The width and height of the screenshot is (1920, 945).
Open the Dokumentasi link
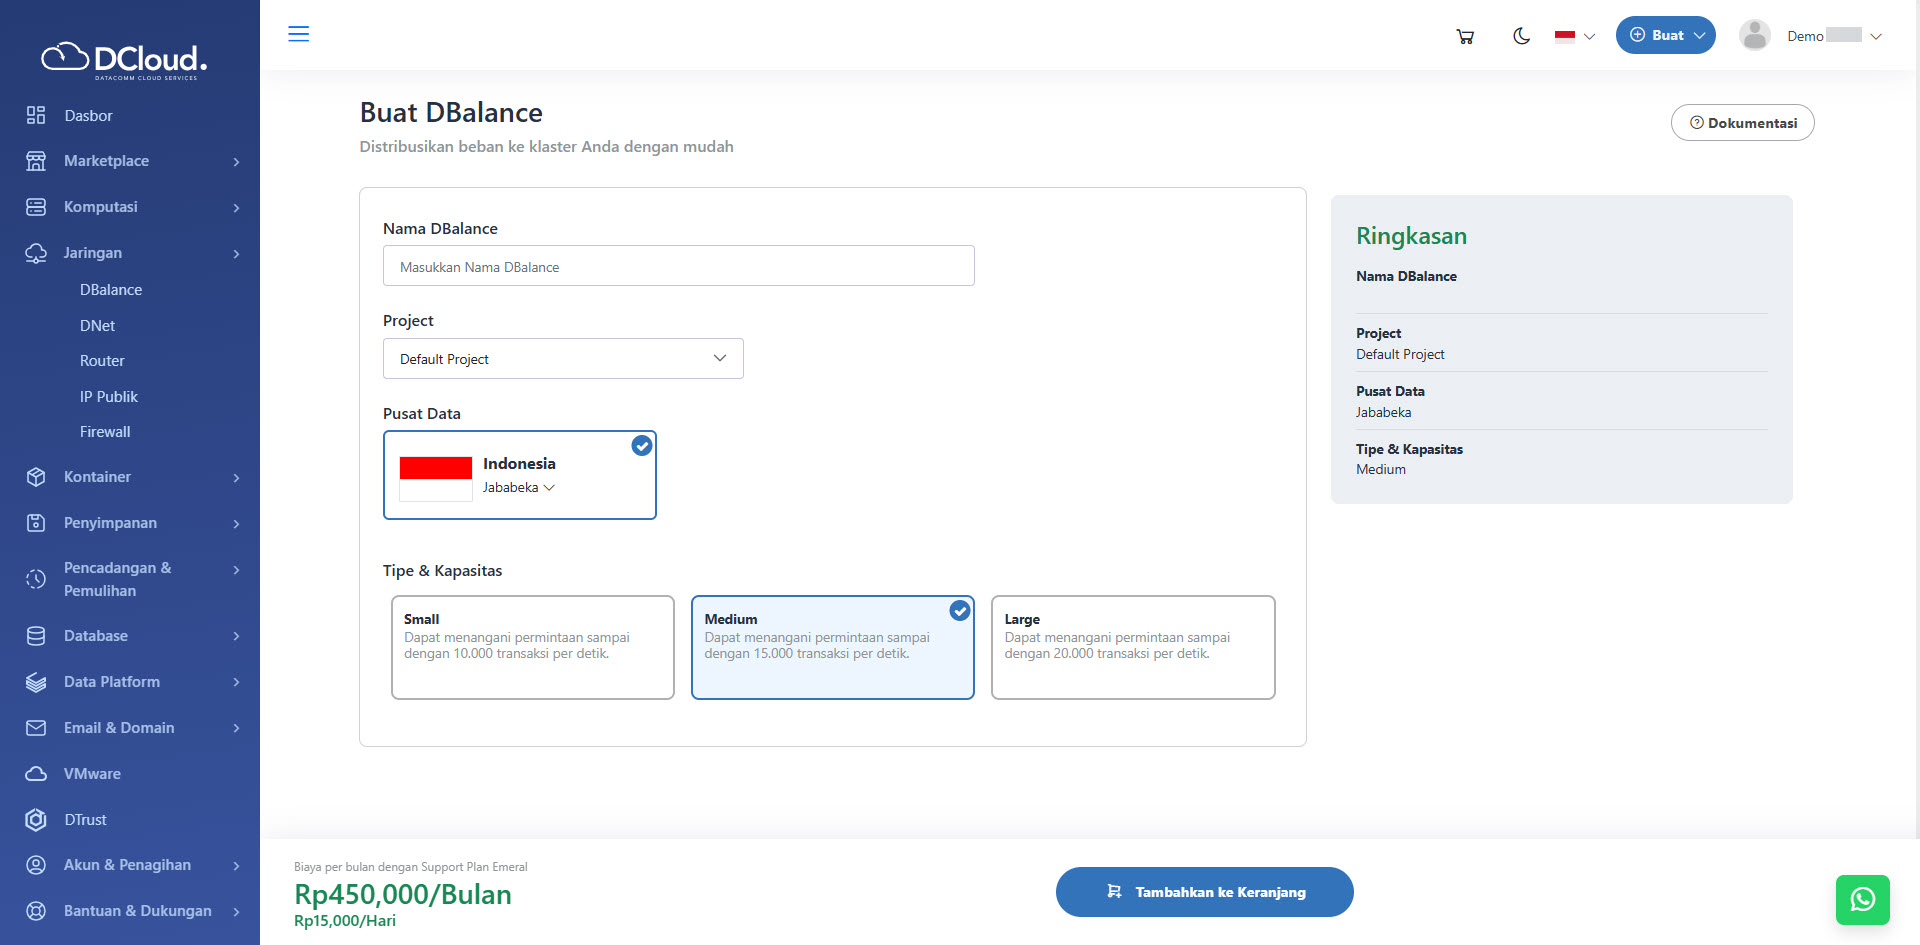(1742, 123)
